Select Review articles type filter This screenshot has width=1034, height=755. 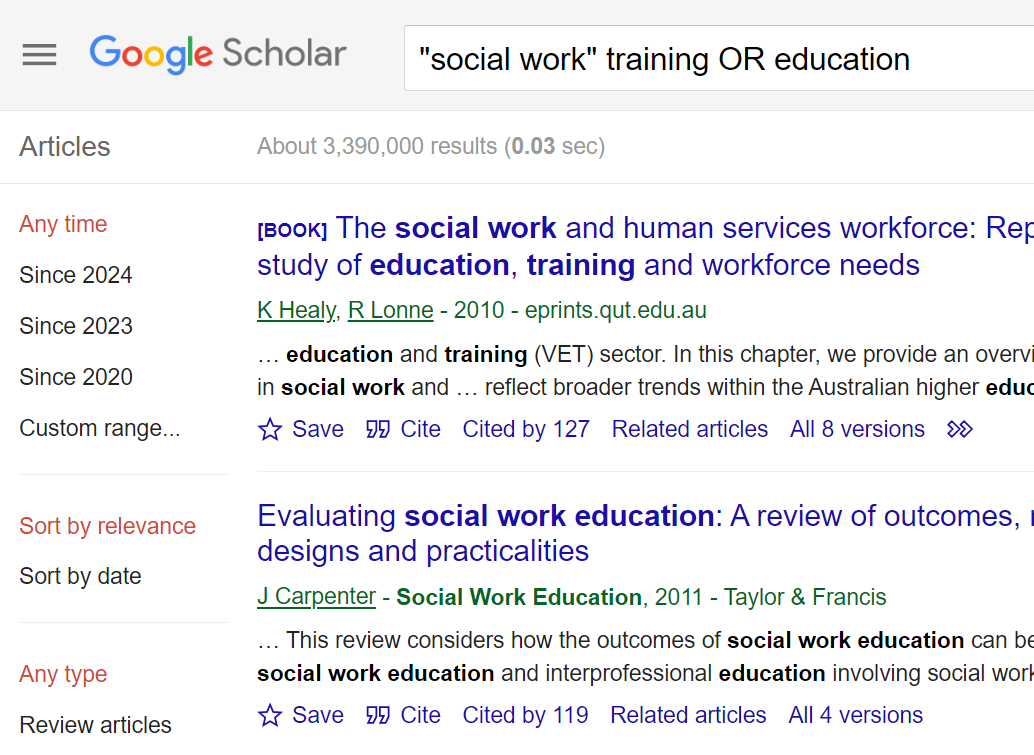tap(96, 725)
